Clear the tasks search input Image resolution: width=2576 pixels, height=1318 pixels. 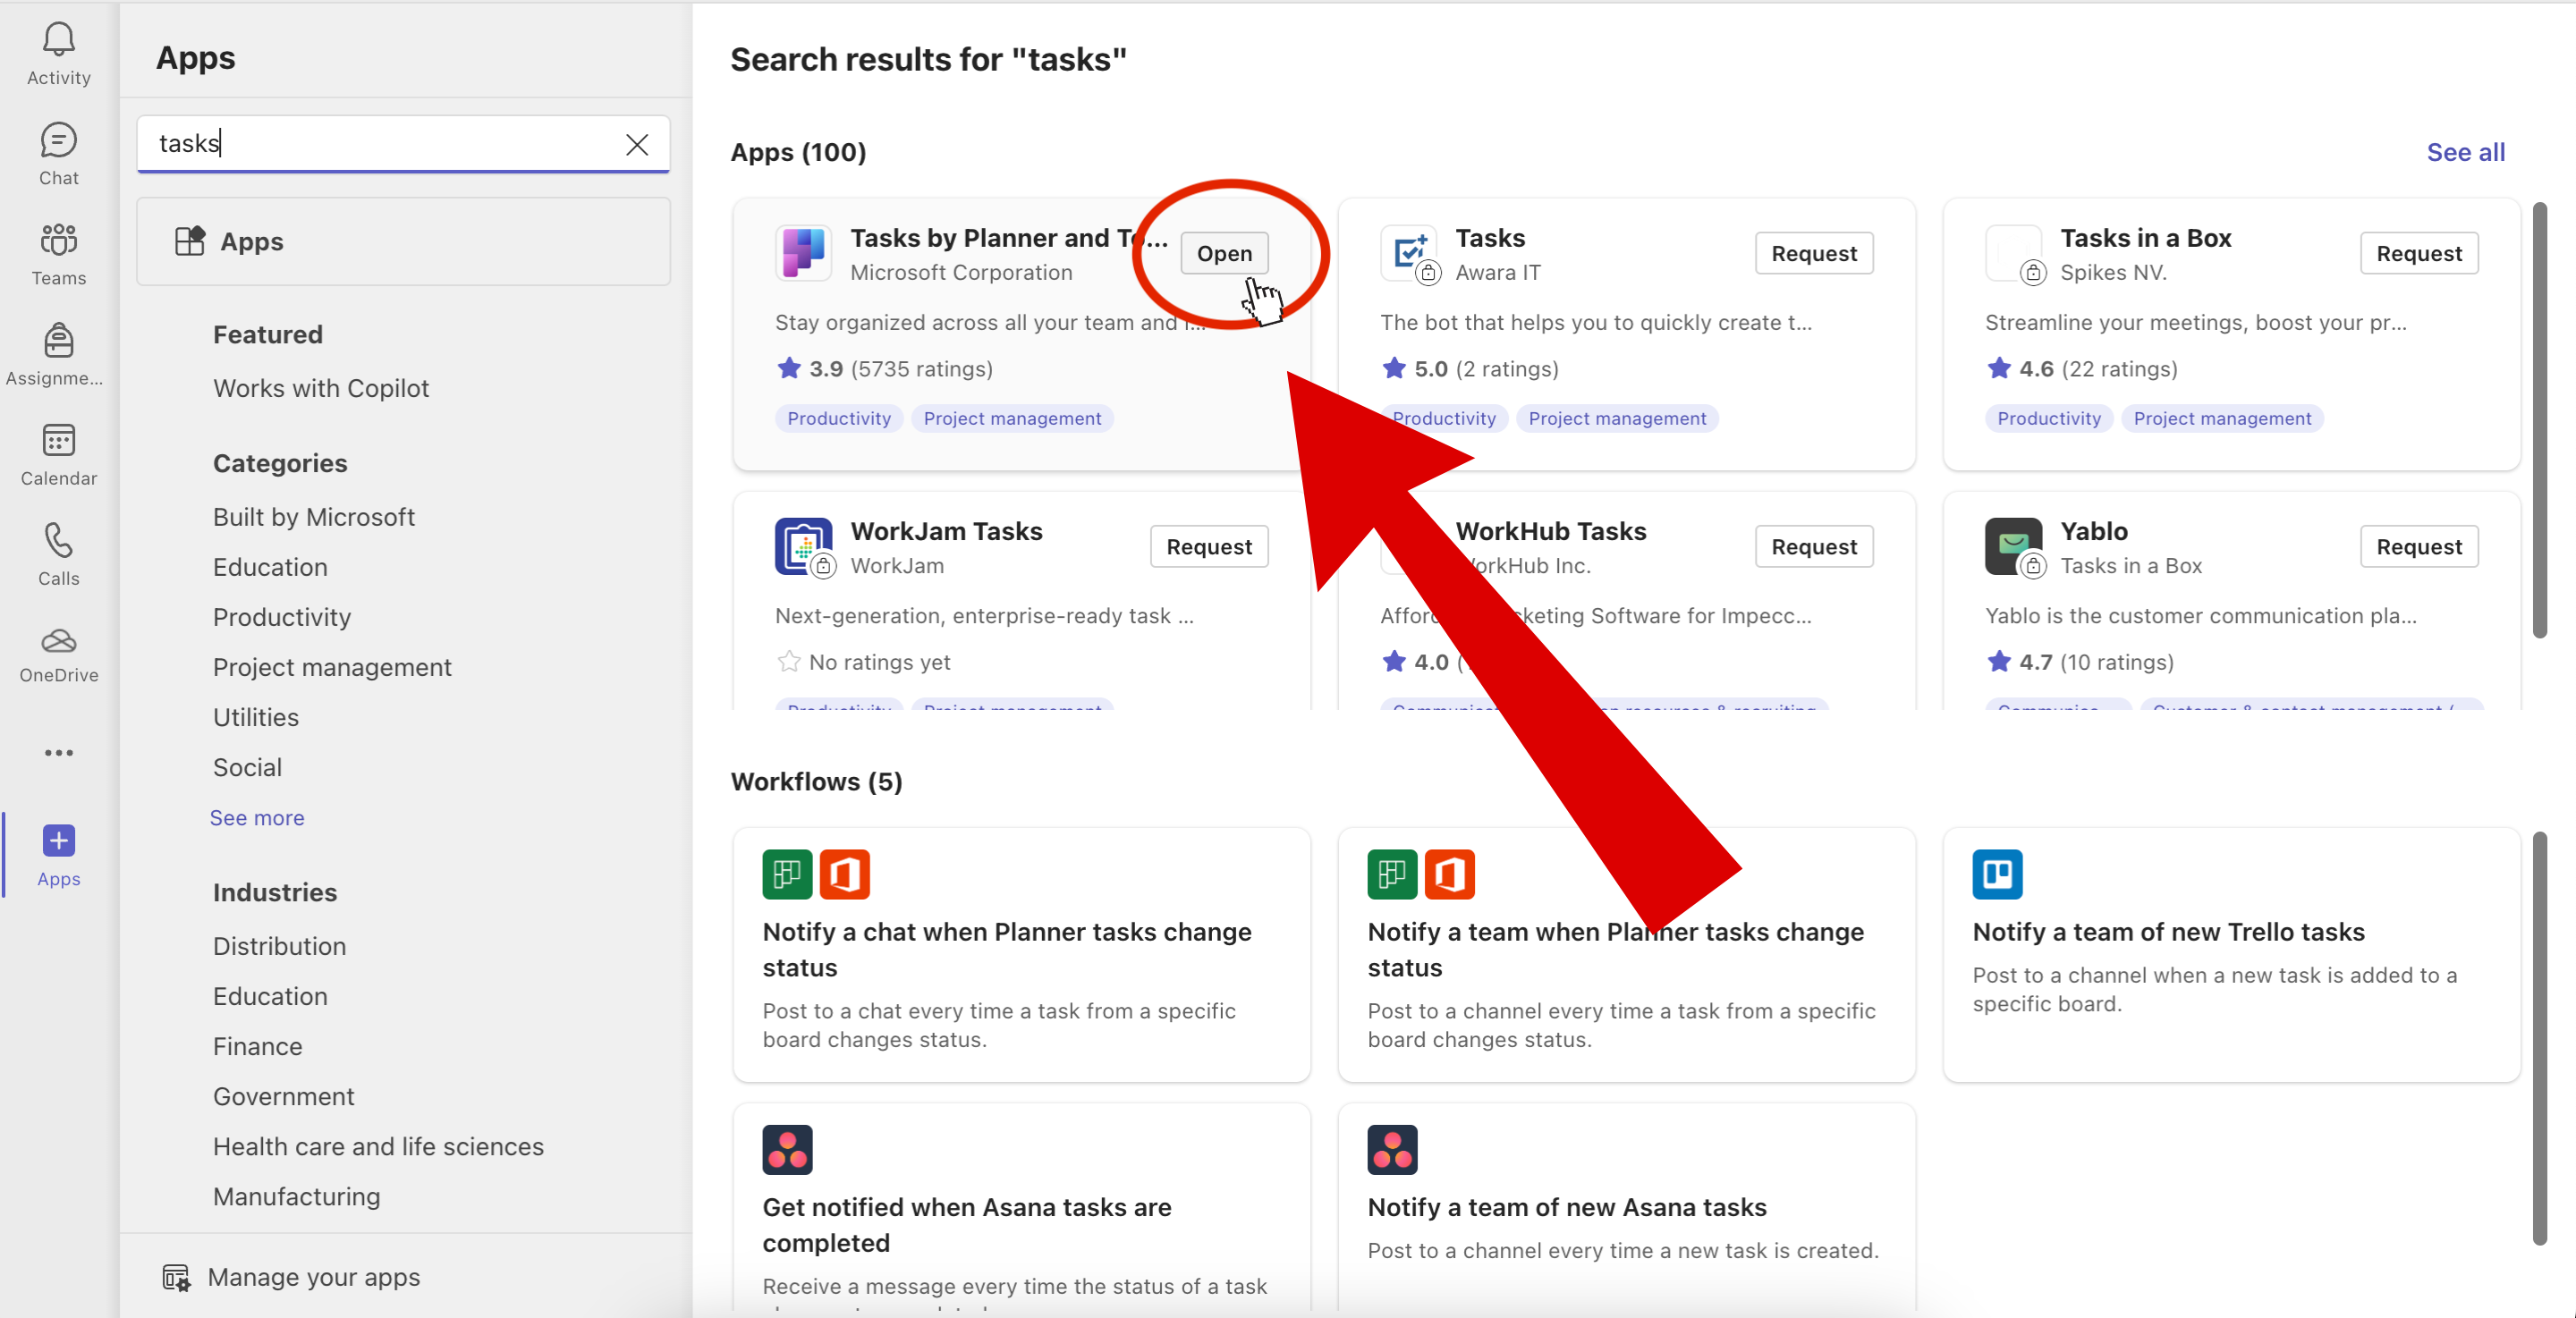click(636, 141)
